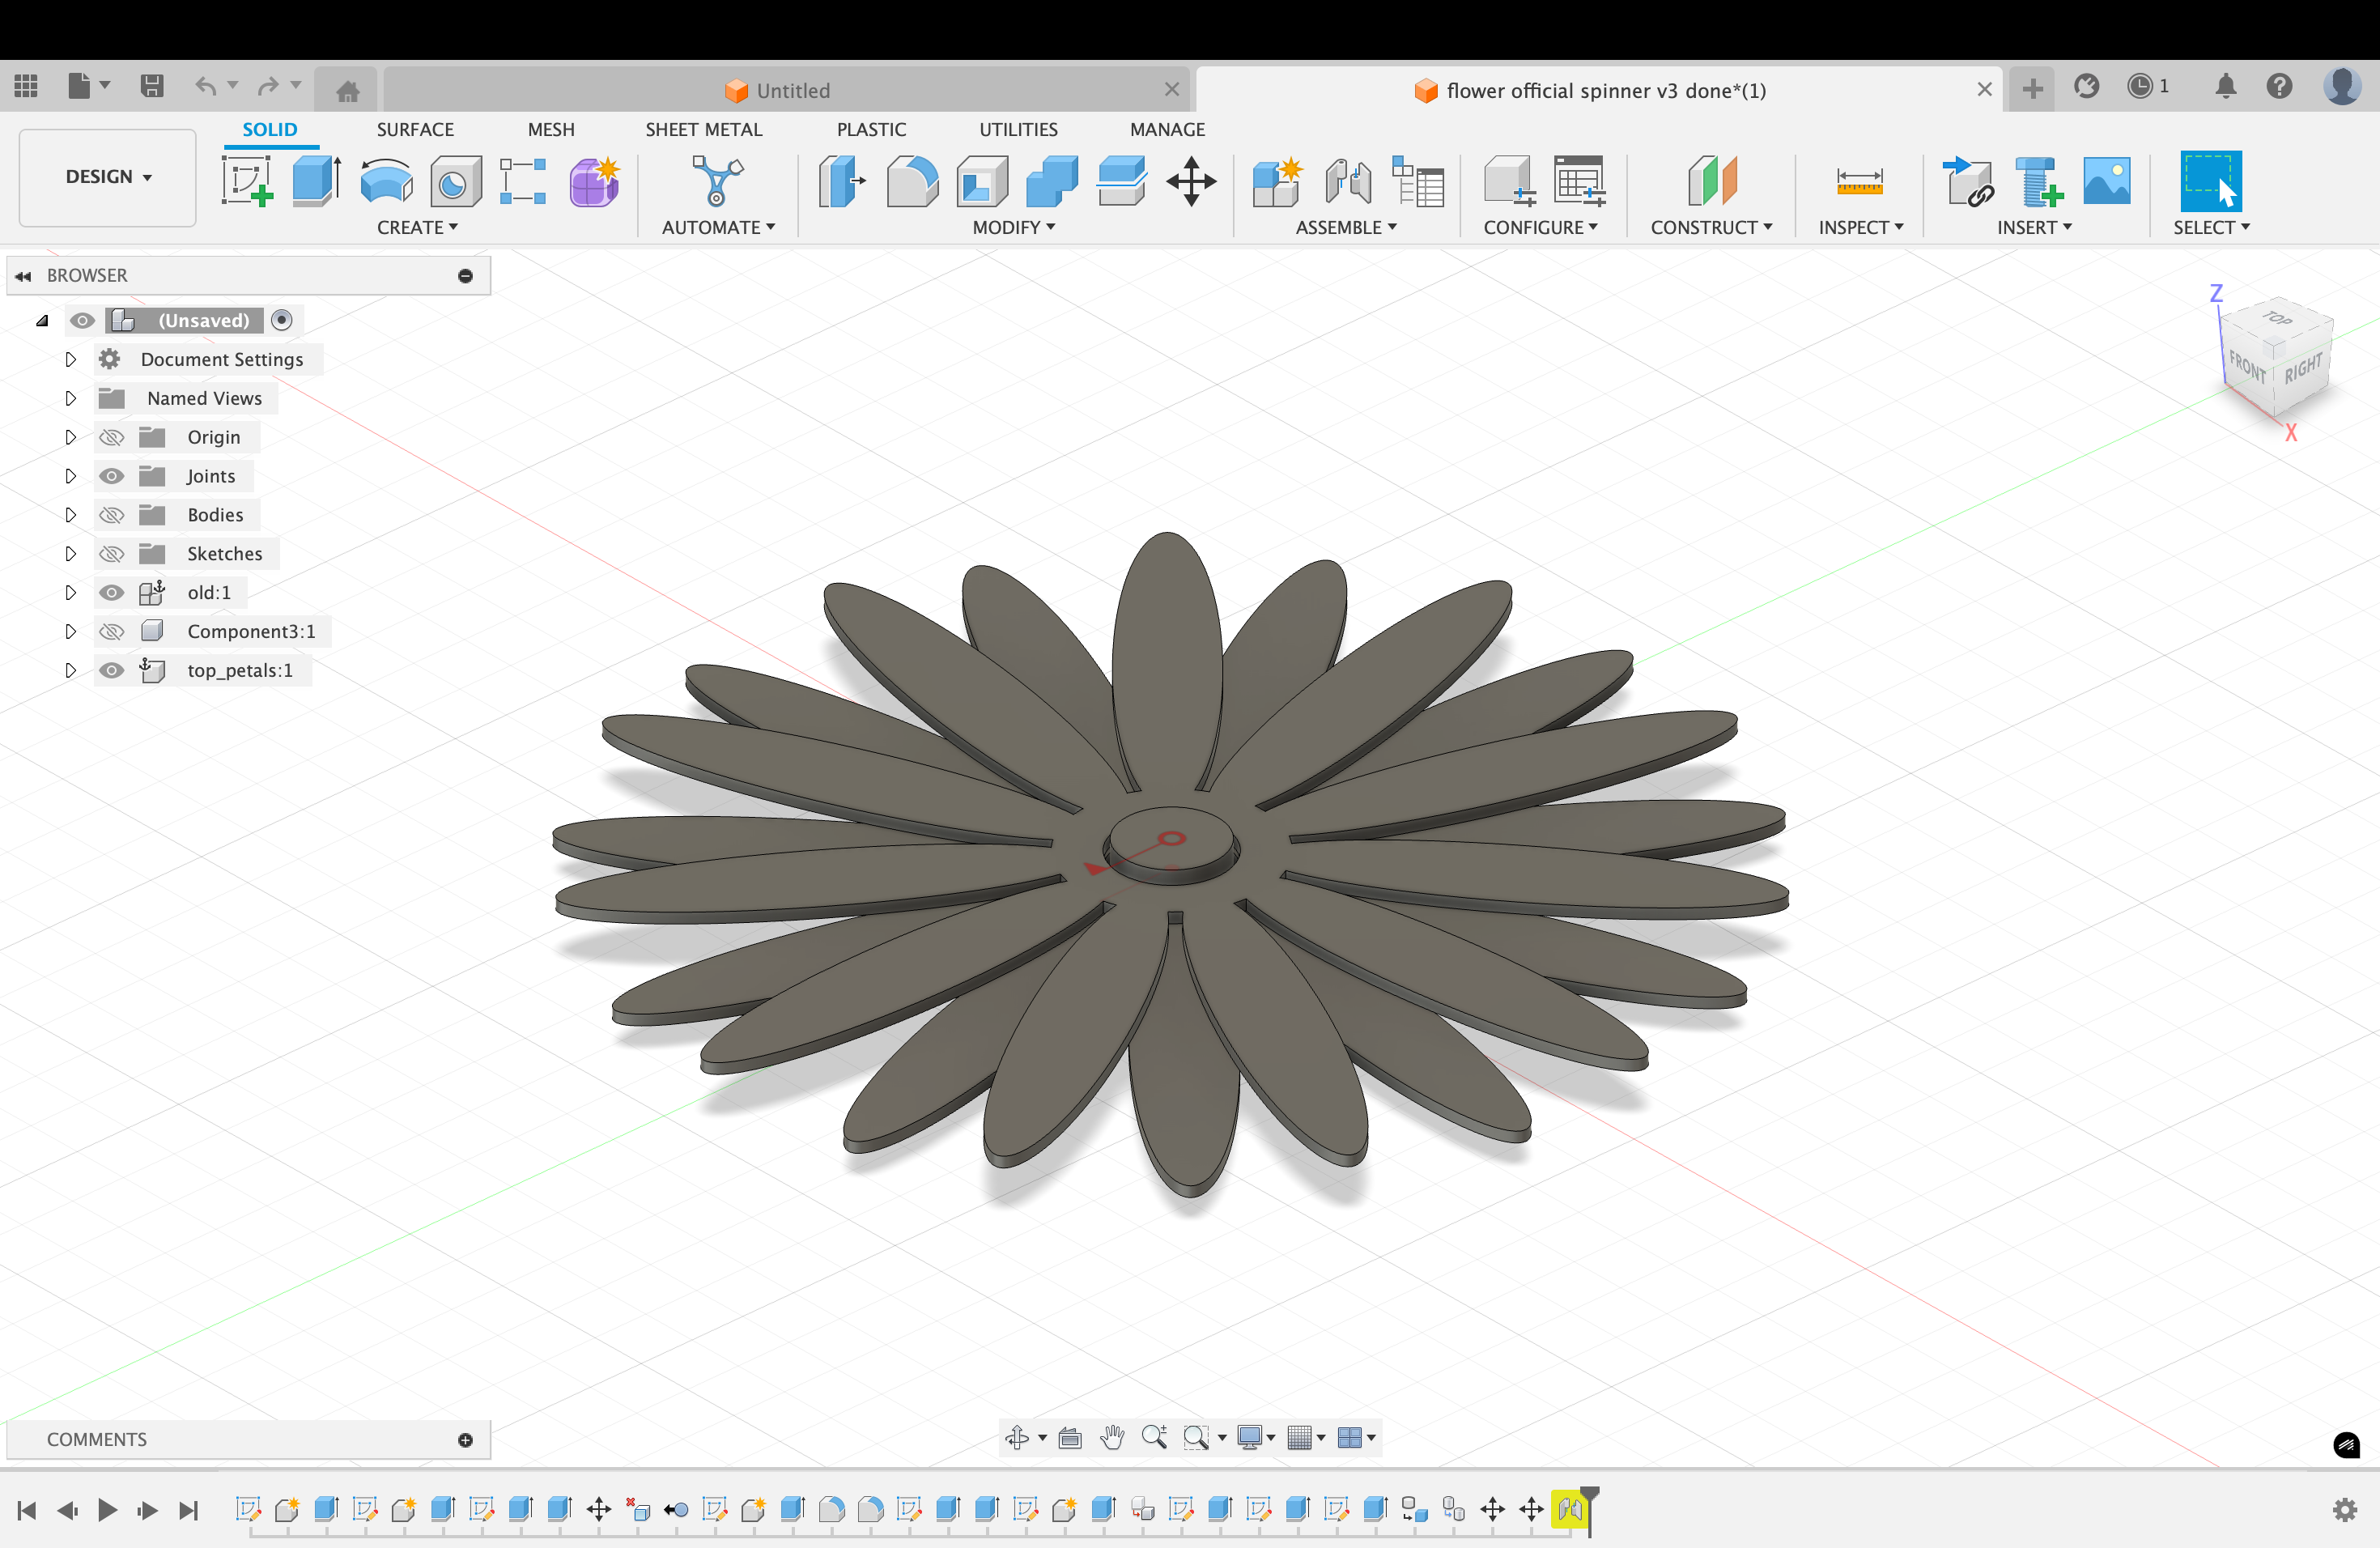Select the Create Sketch tool
2380x1548 pixels.
click(247, 182)
